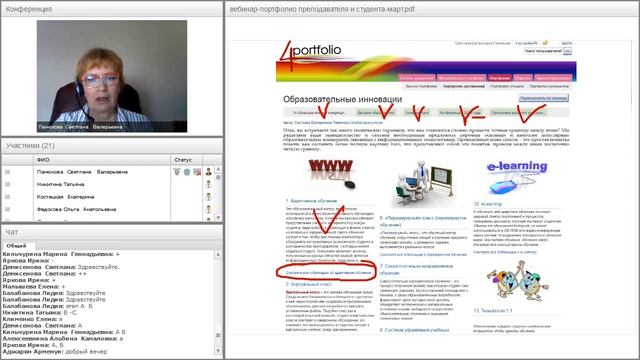This screenshot has height=360, width=640.
Task: Click the chat panel scroll down arrow
Action: (x=218, y=351)
